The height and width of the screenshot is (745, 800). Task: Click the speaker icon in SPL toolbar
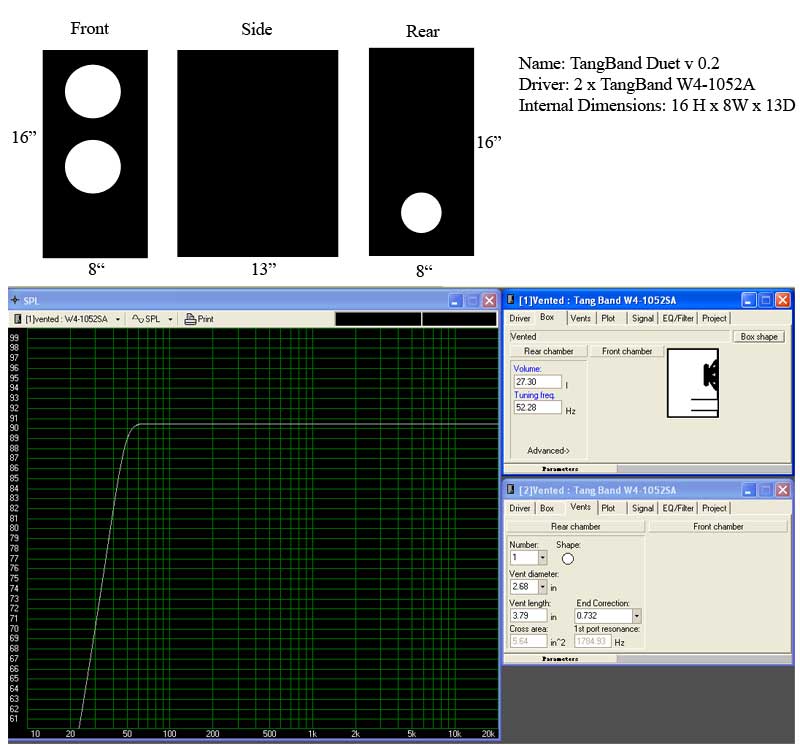pyautogui.click(x=17, y=319)
